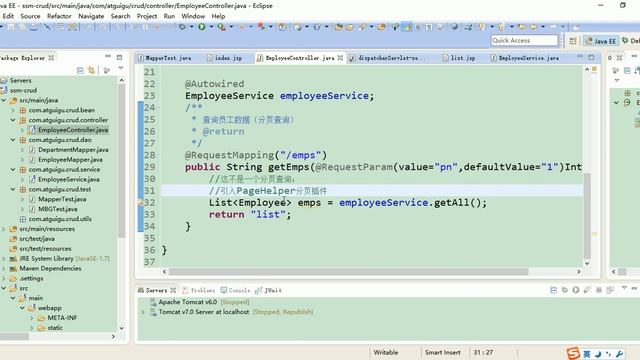Collapse the webapp folder
Image resolution: width=640 pixels, height=360 pixels.
tap(22, 308)
